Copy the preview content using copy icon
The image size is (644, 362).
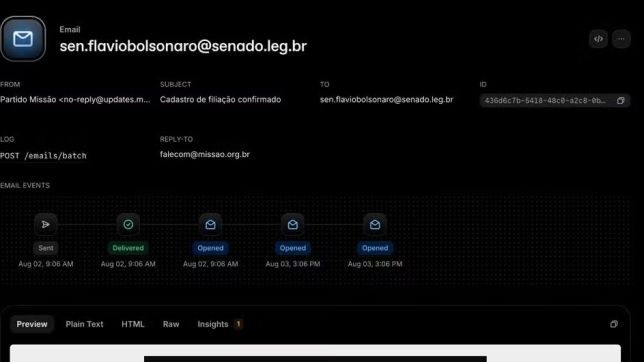[x=614, y=324]
